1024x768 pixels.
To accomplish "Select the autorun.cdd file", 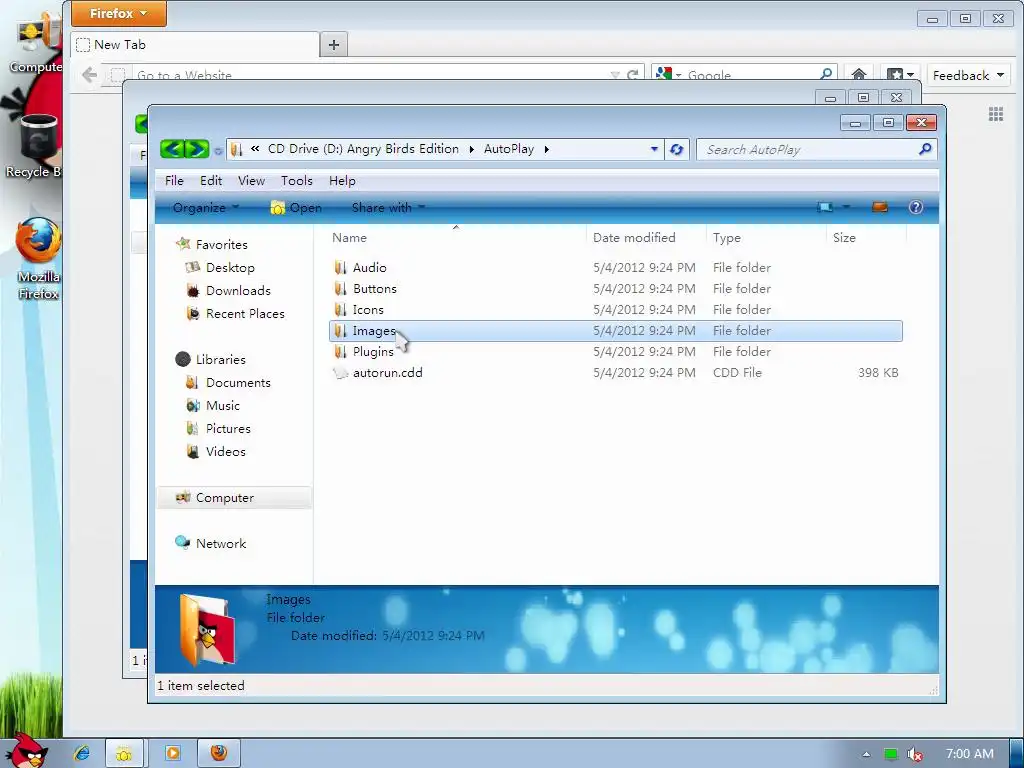I will pos(387,373).
